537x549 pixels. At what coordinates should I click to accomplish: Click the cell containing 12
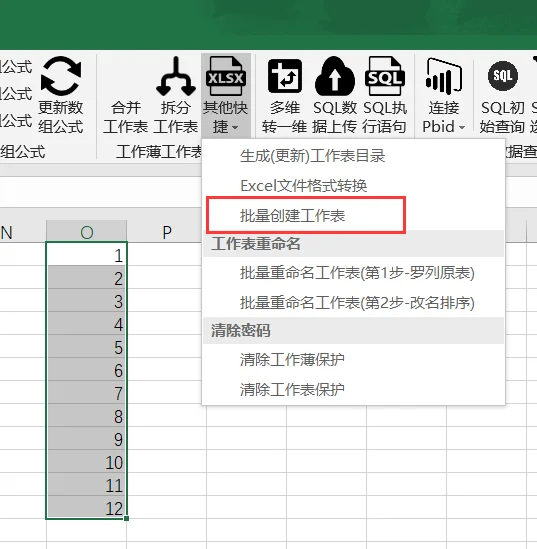[86, 507]
